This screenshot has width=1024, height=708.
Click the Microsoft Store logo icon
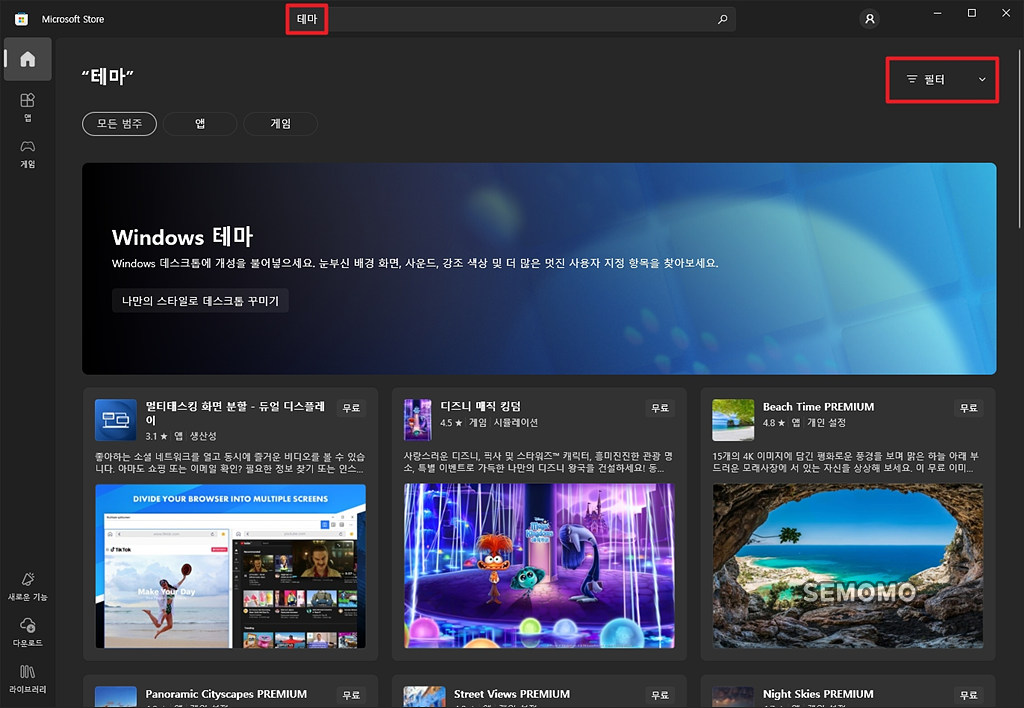point(22,19)
